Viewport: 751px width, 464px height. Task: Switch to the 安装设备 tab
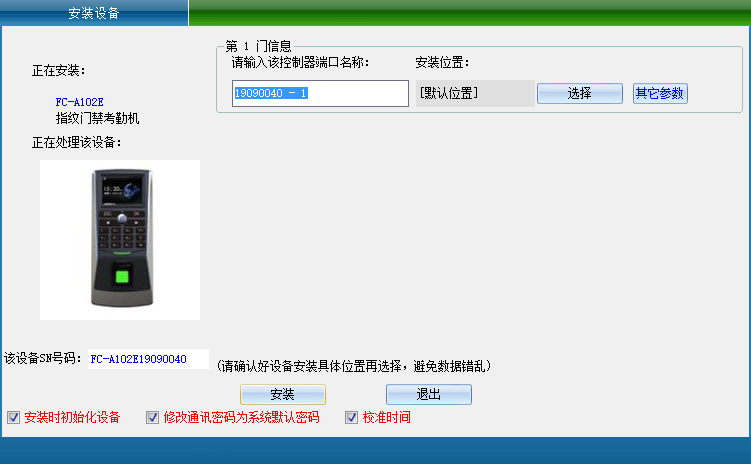tap(93, 13)
